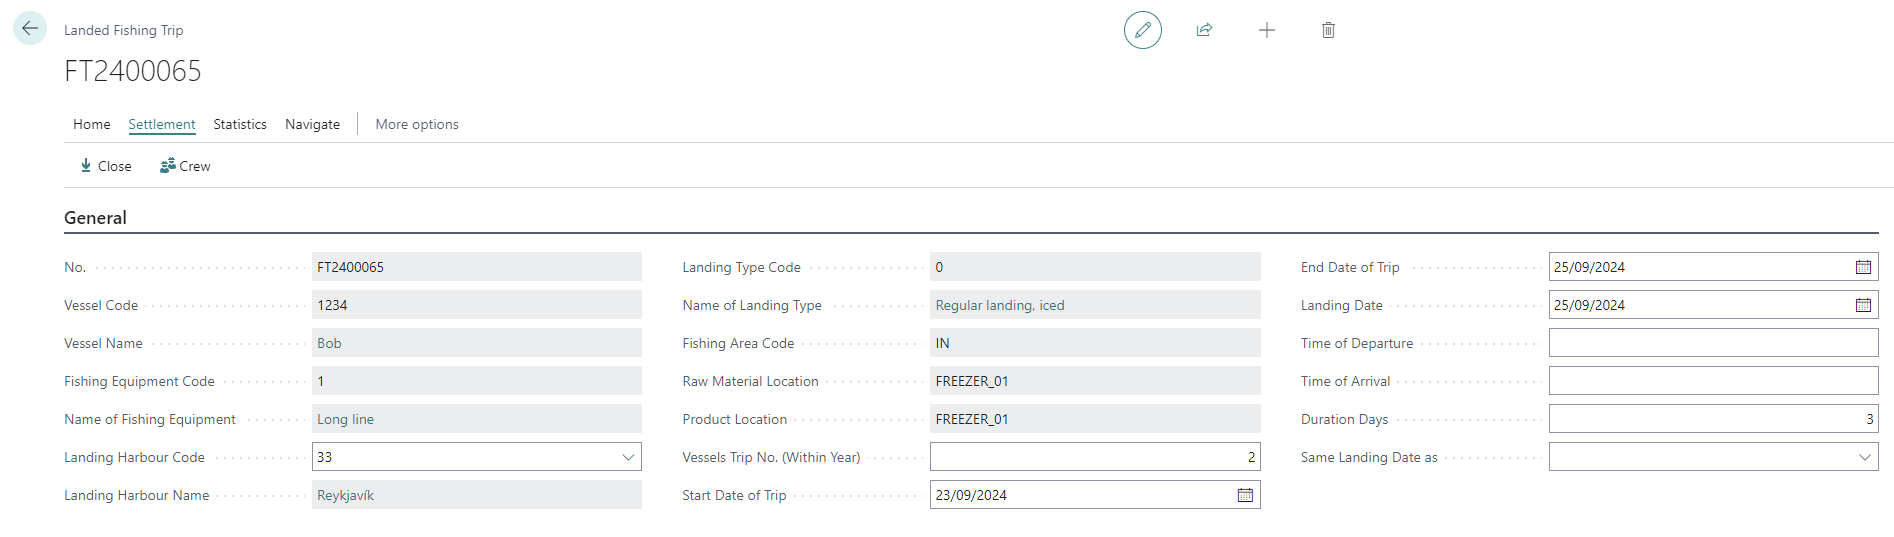Click the Time of Departure field
Image resolution: width=1894 pixels, height=537 pixels.
[1712, 343]
